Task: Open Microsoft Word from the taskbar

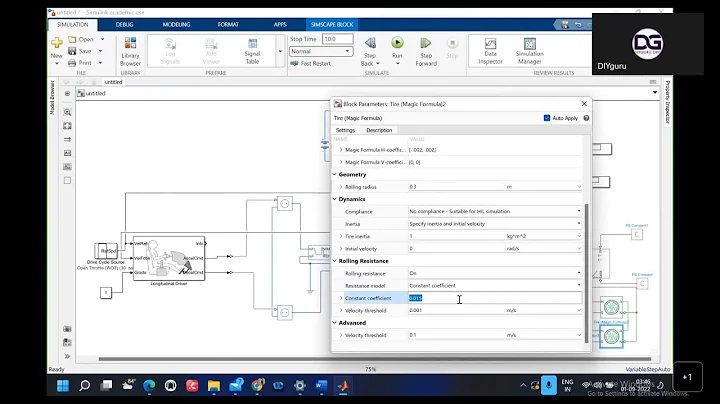Action: [x=321, y=386]
